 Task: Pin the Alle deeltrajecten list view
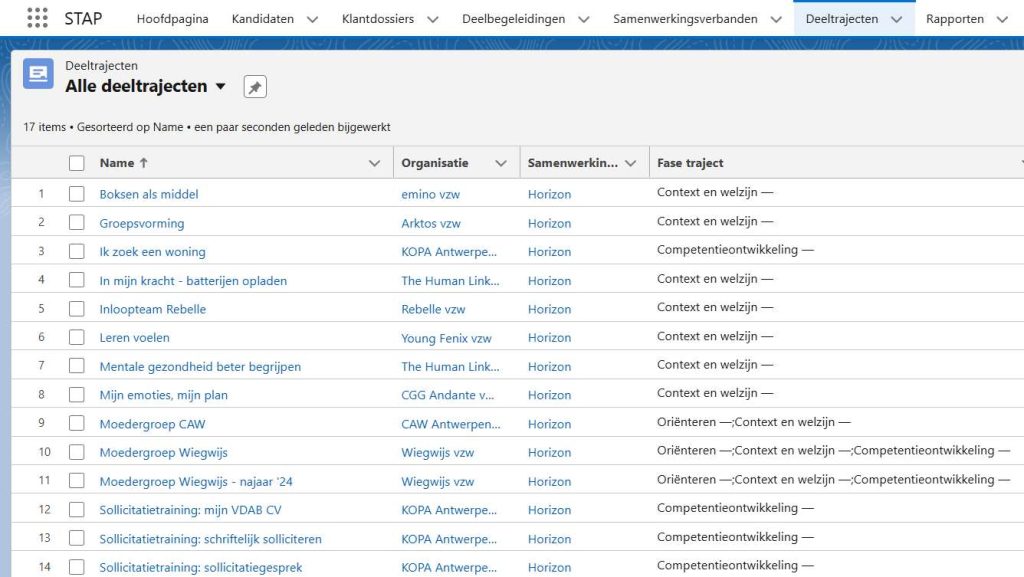pos(255,87)
